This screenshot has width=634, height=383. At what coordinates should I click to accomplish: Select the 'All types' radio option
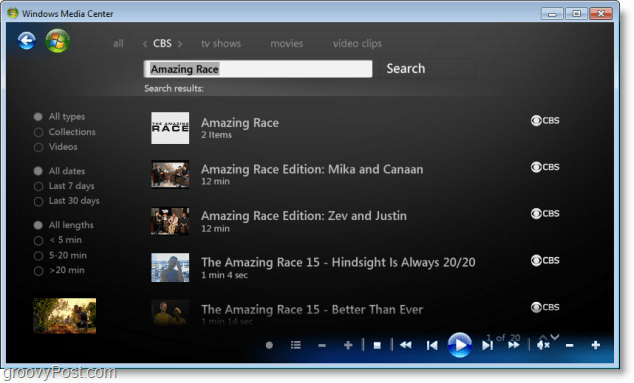60,117
